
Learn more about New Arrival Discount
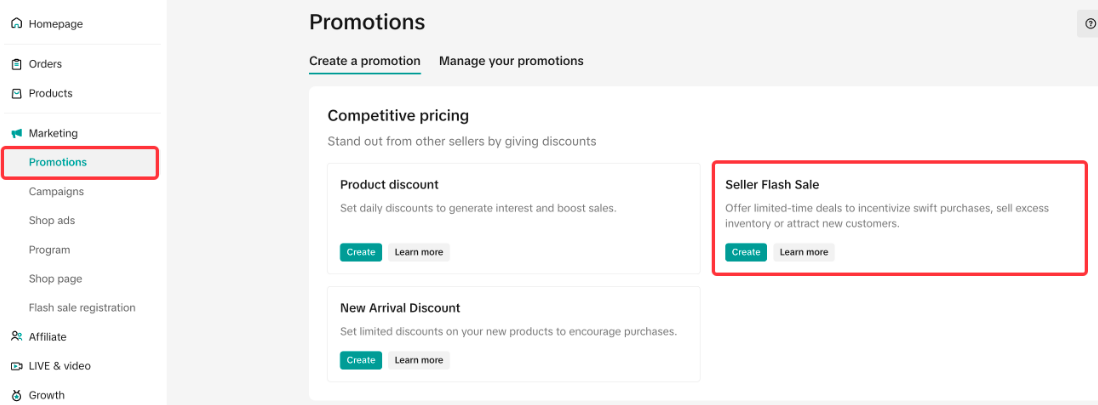pyautogui.click(x=419, y=360)
